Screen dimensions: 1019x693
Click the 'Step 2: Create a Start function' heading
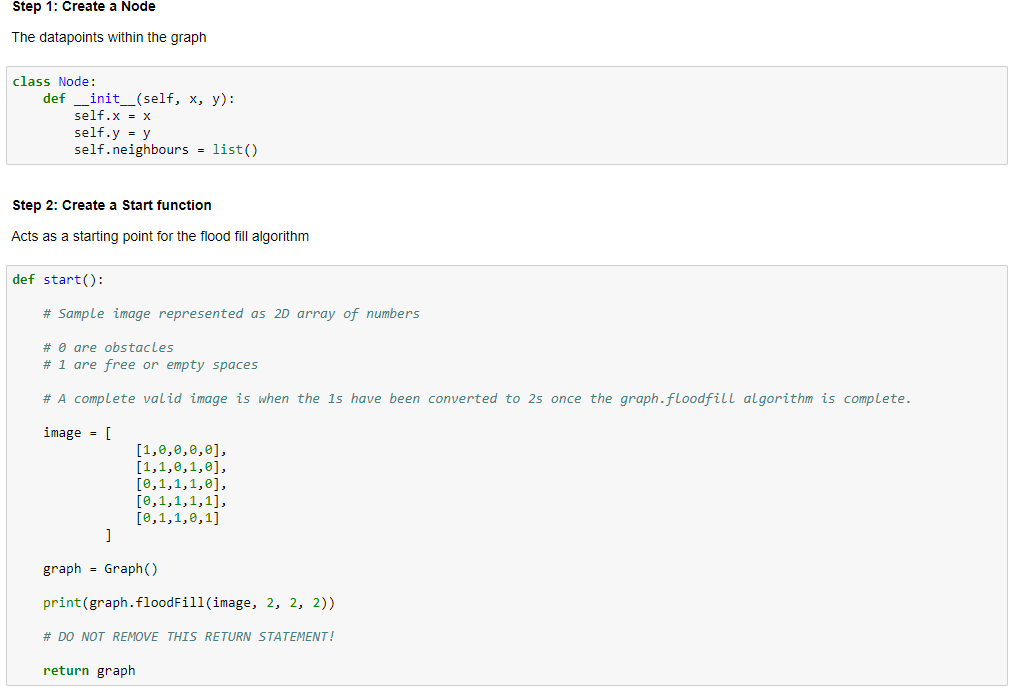(112, 205)
